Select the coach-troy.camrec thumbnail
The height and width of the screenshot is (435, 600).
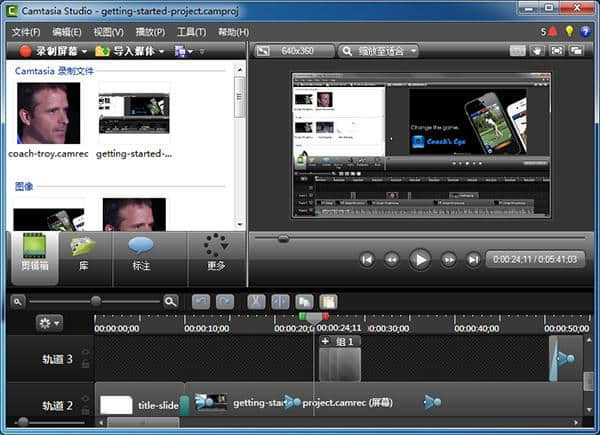(x=42, y=113)
